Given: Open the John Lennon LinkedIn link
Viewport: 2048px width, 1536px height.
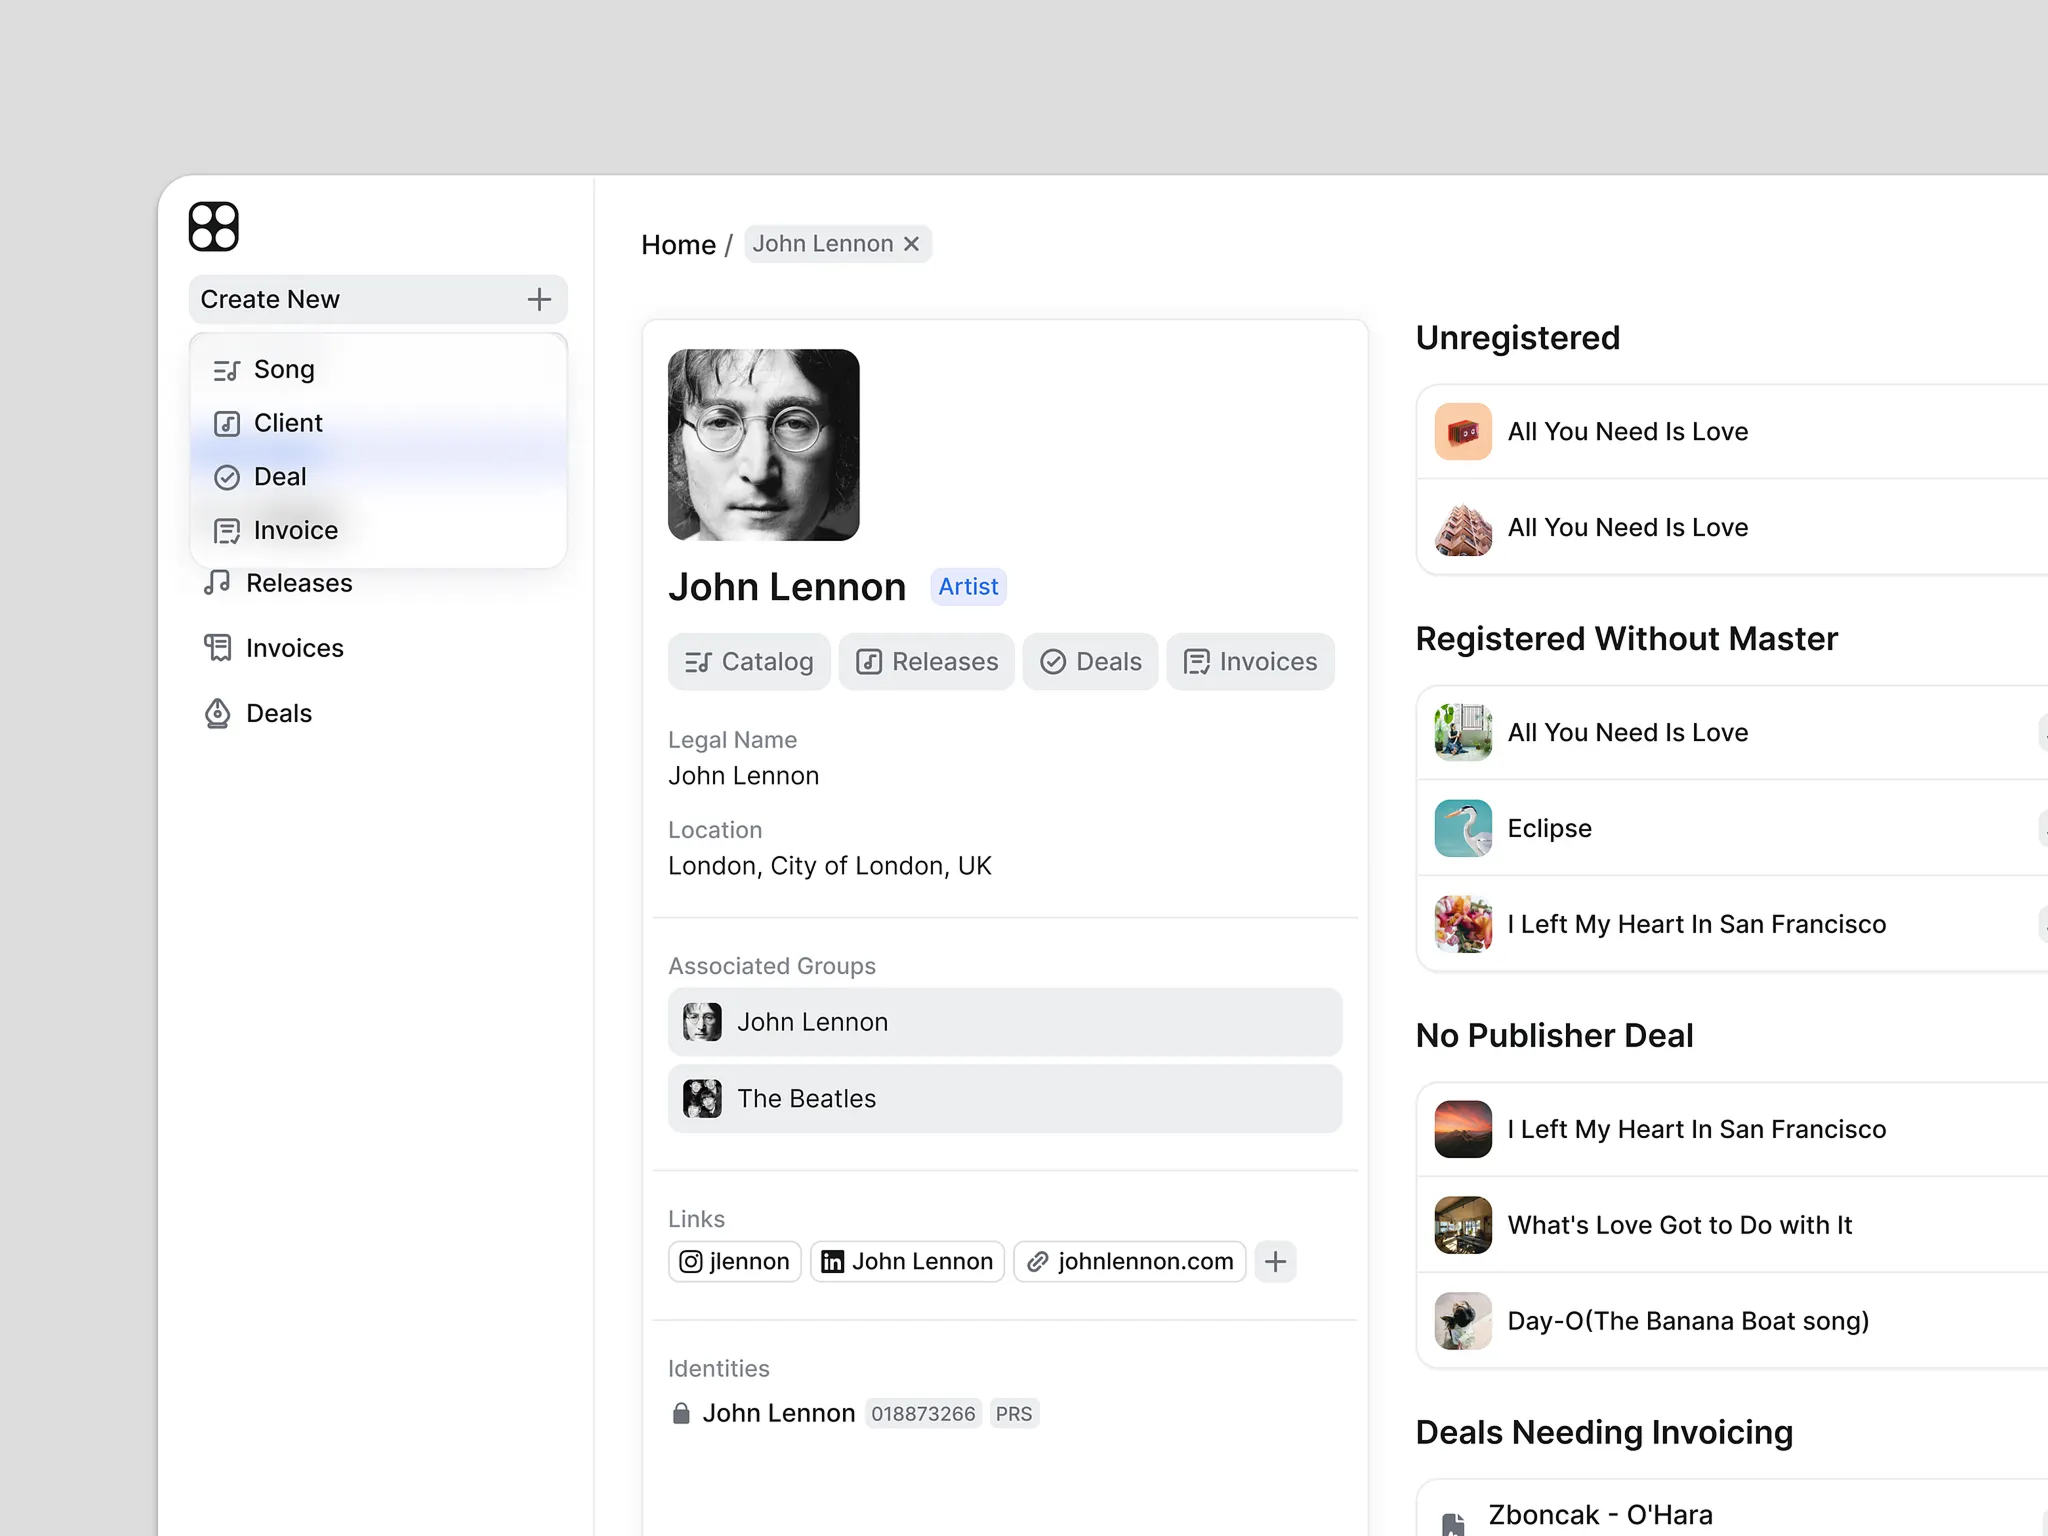Looking at the screenshot, I should 907,1262.
